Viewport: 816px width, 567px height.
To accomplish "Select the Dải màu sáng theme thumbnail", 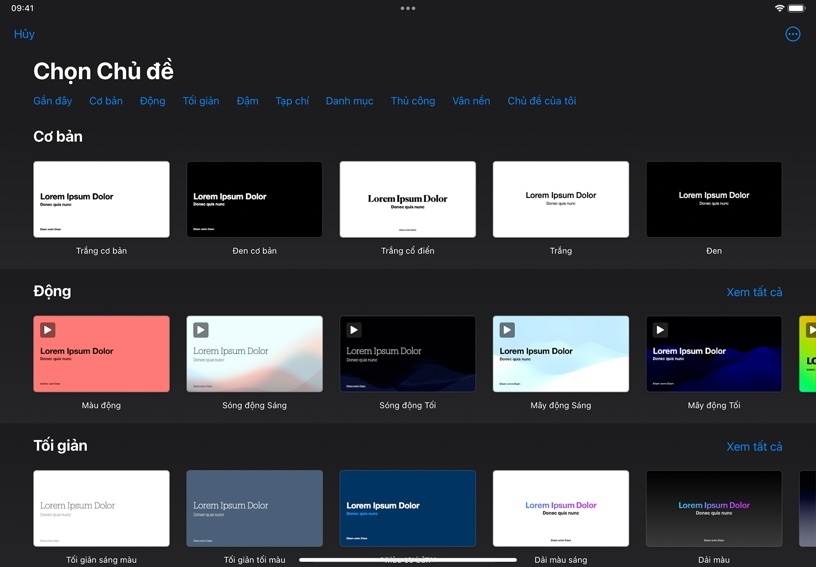I will (560, 508).
